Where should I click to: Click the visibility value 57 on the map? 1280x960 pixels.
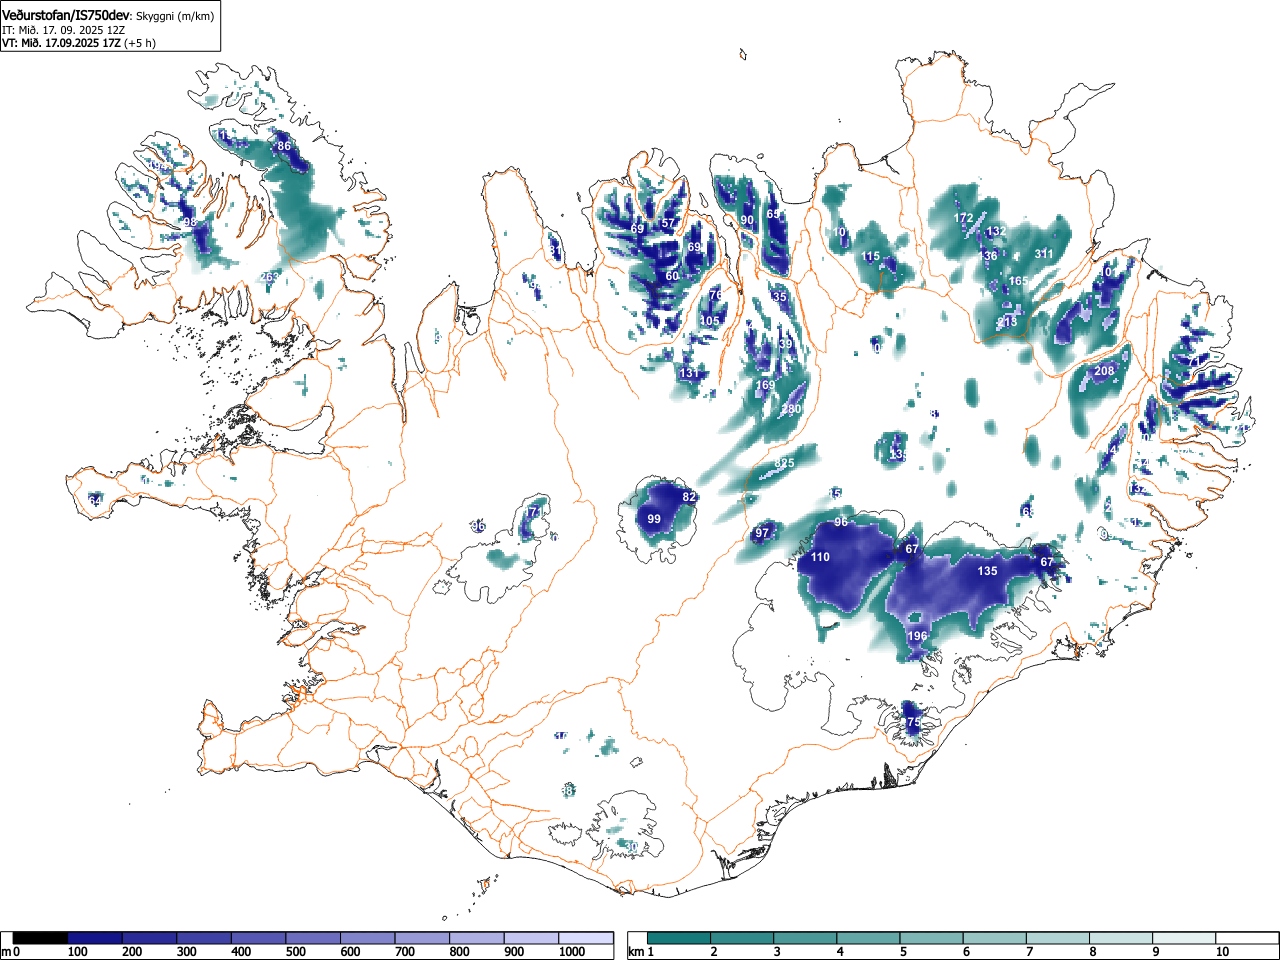tap(668, 223)
